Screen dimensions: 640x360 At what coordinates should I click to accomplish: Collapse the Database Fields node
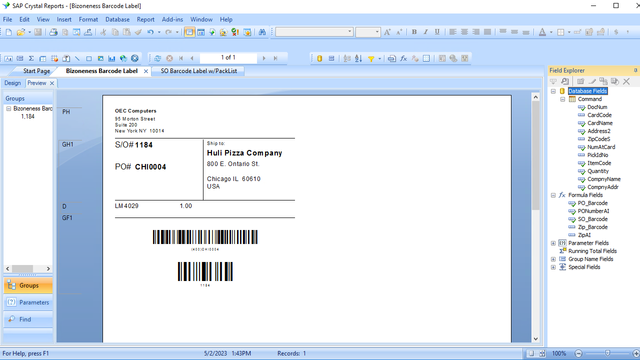[x=553, y=91]
